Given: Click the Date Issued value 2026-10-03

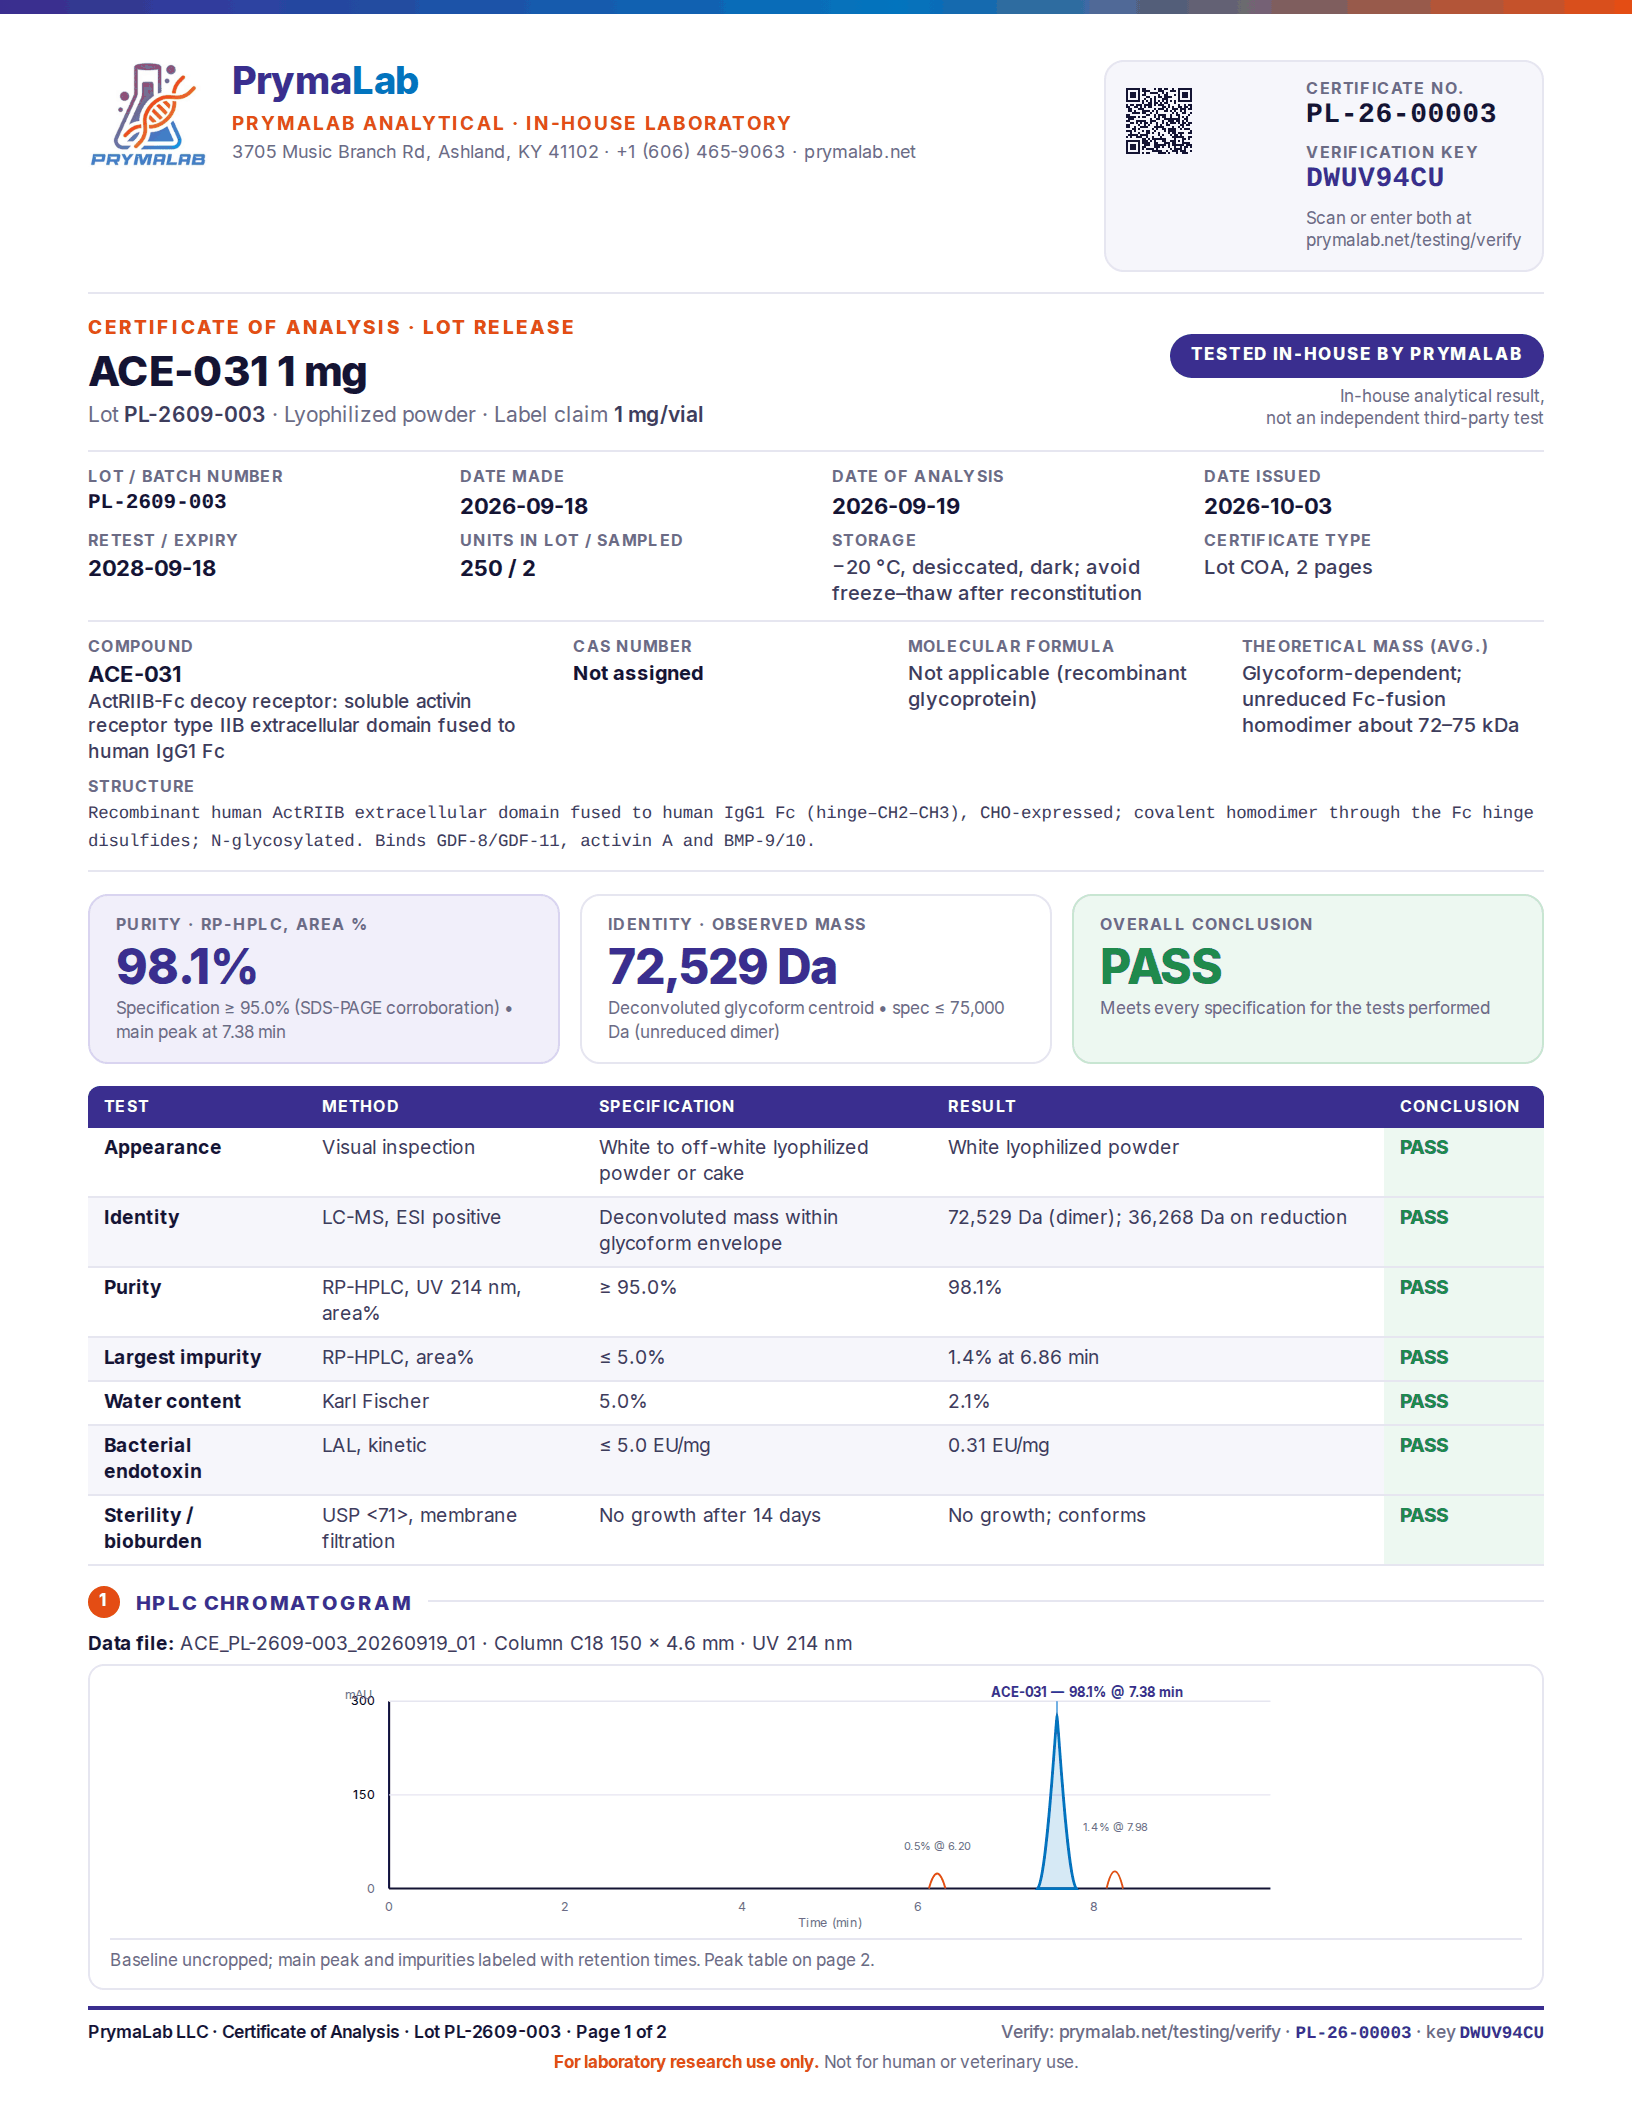Looking at the screenshot, I should click(x=1268, y=506).
